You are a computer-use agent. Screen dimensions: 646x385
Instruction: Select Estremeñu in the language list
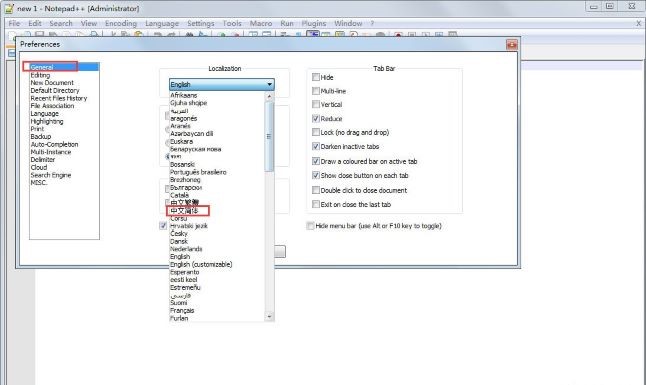(185, 287)
